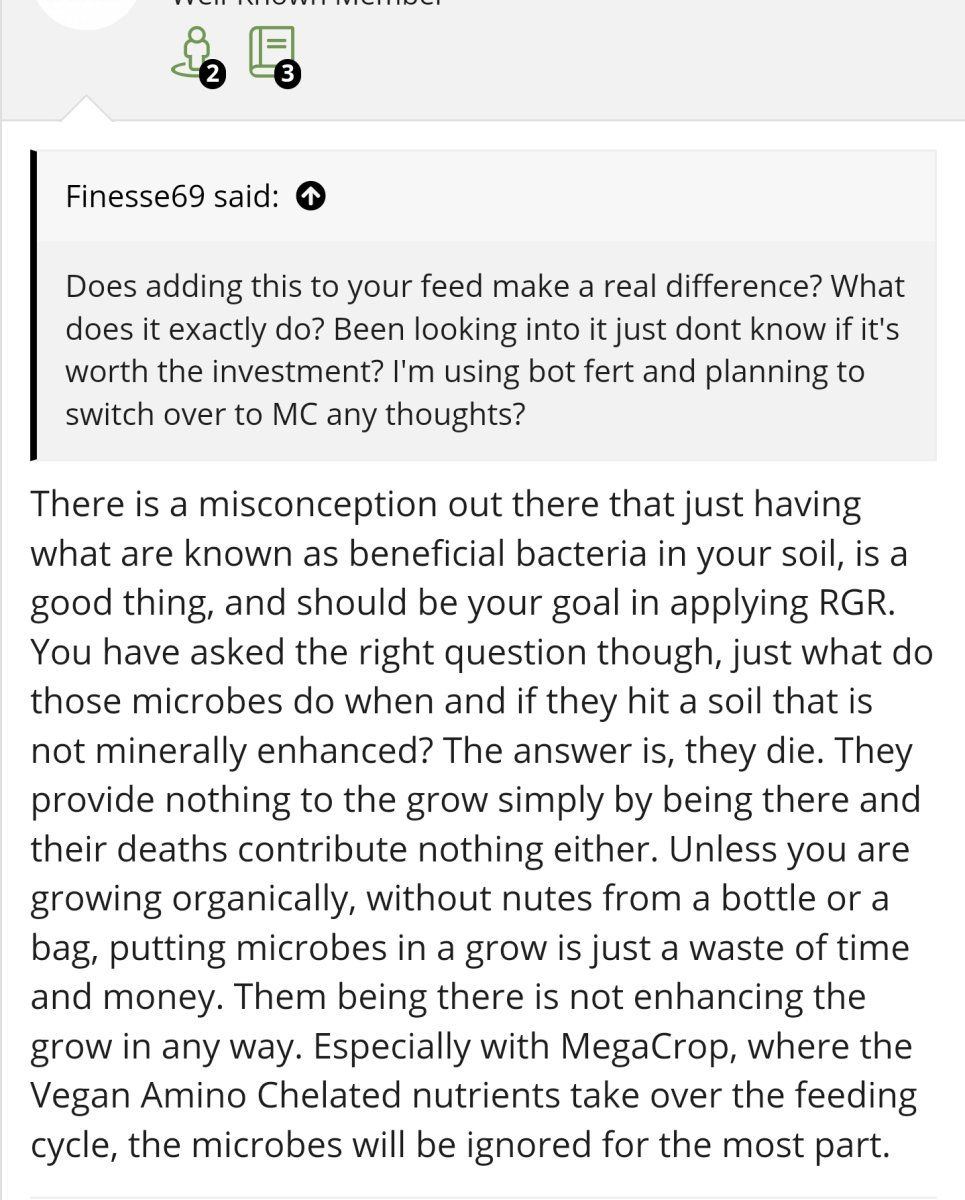
Task: Click the cropped Well-Known Member title text
Action: 308,3
